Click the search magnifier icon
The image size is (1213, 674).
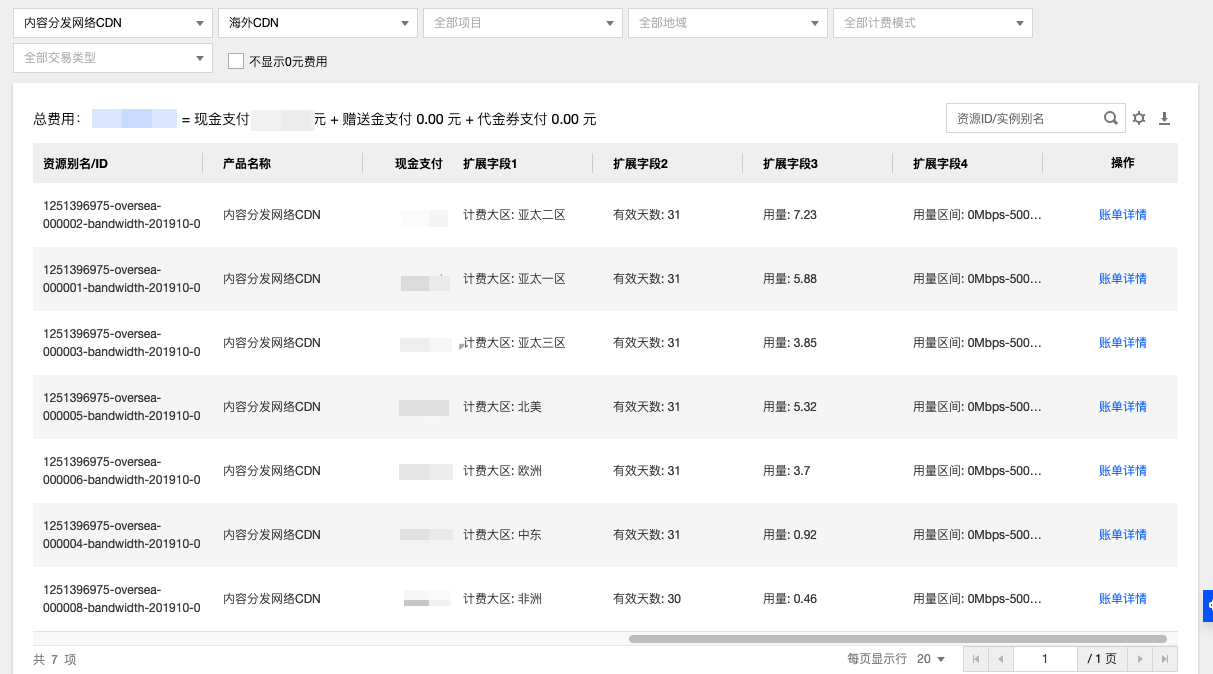pyautogui.click(x=1110, y=118)
